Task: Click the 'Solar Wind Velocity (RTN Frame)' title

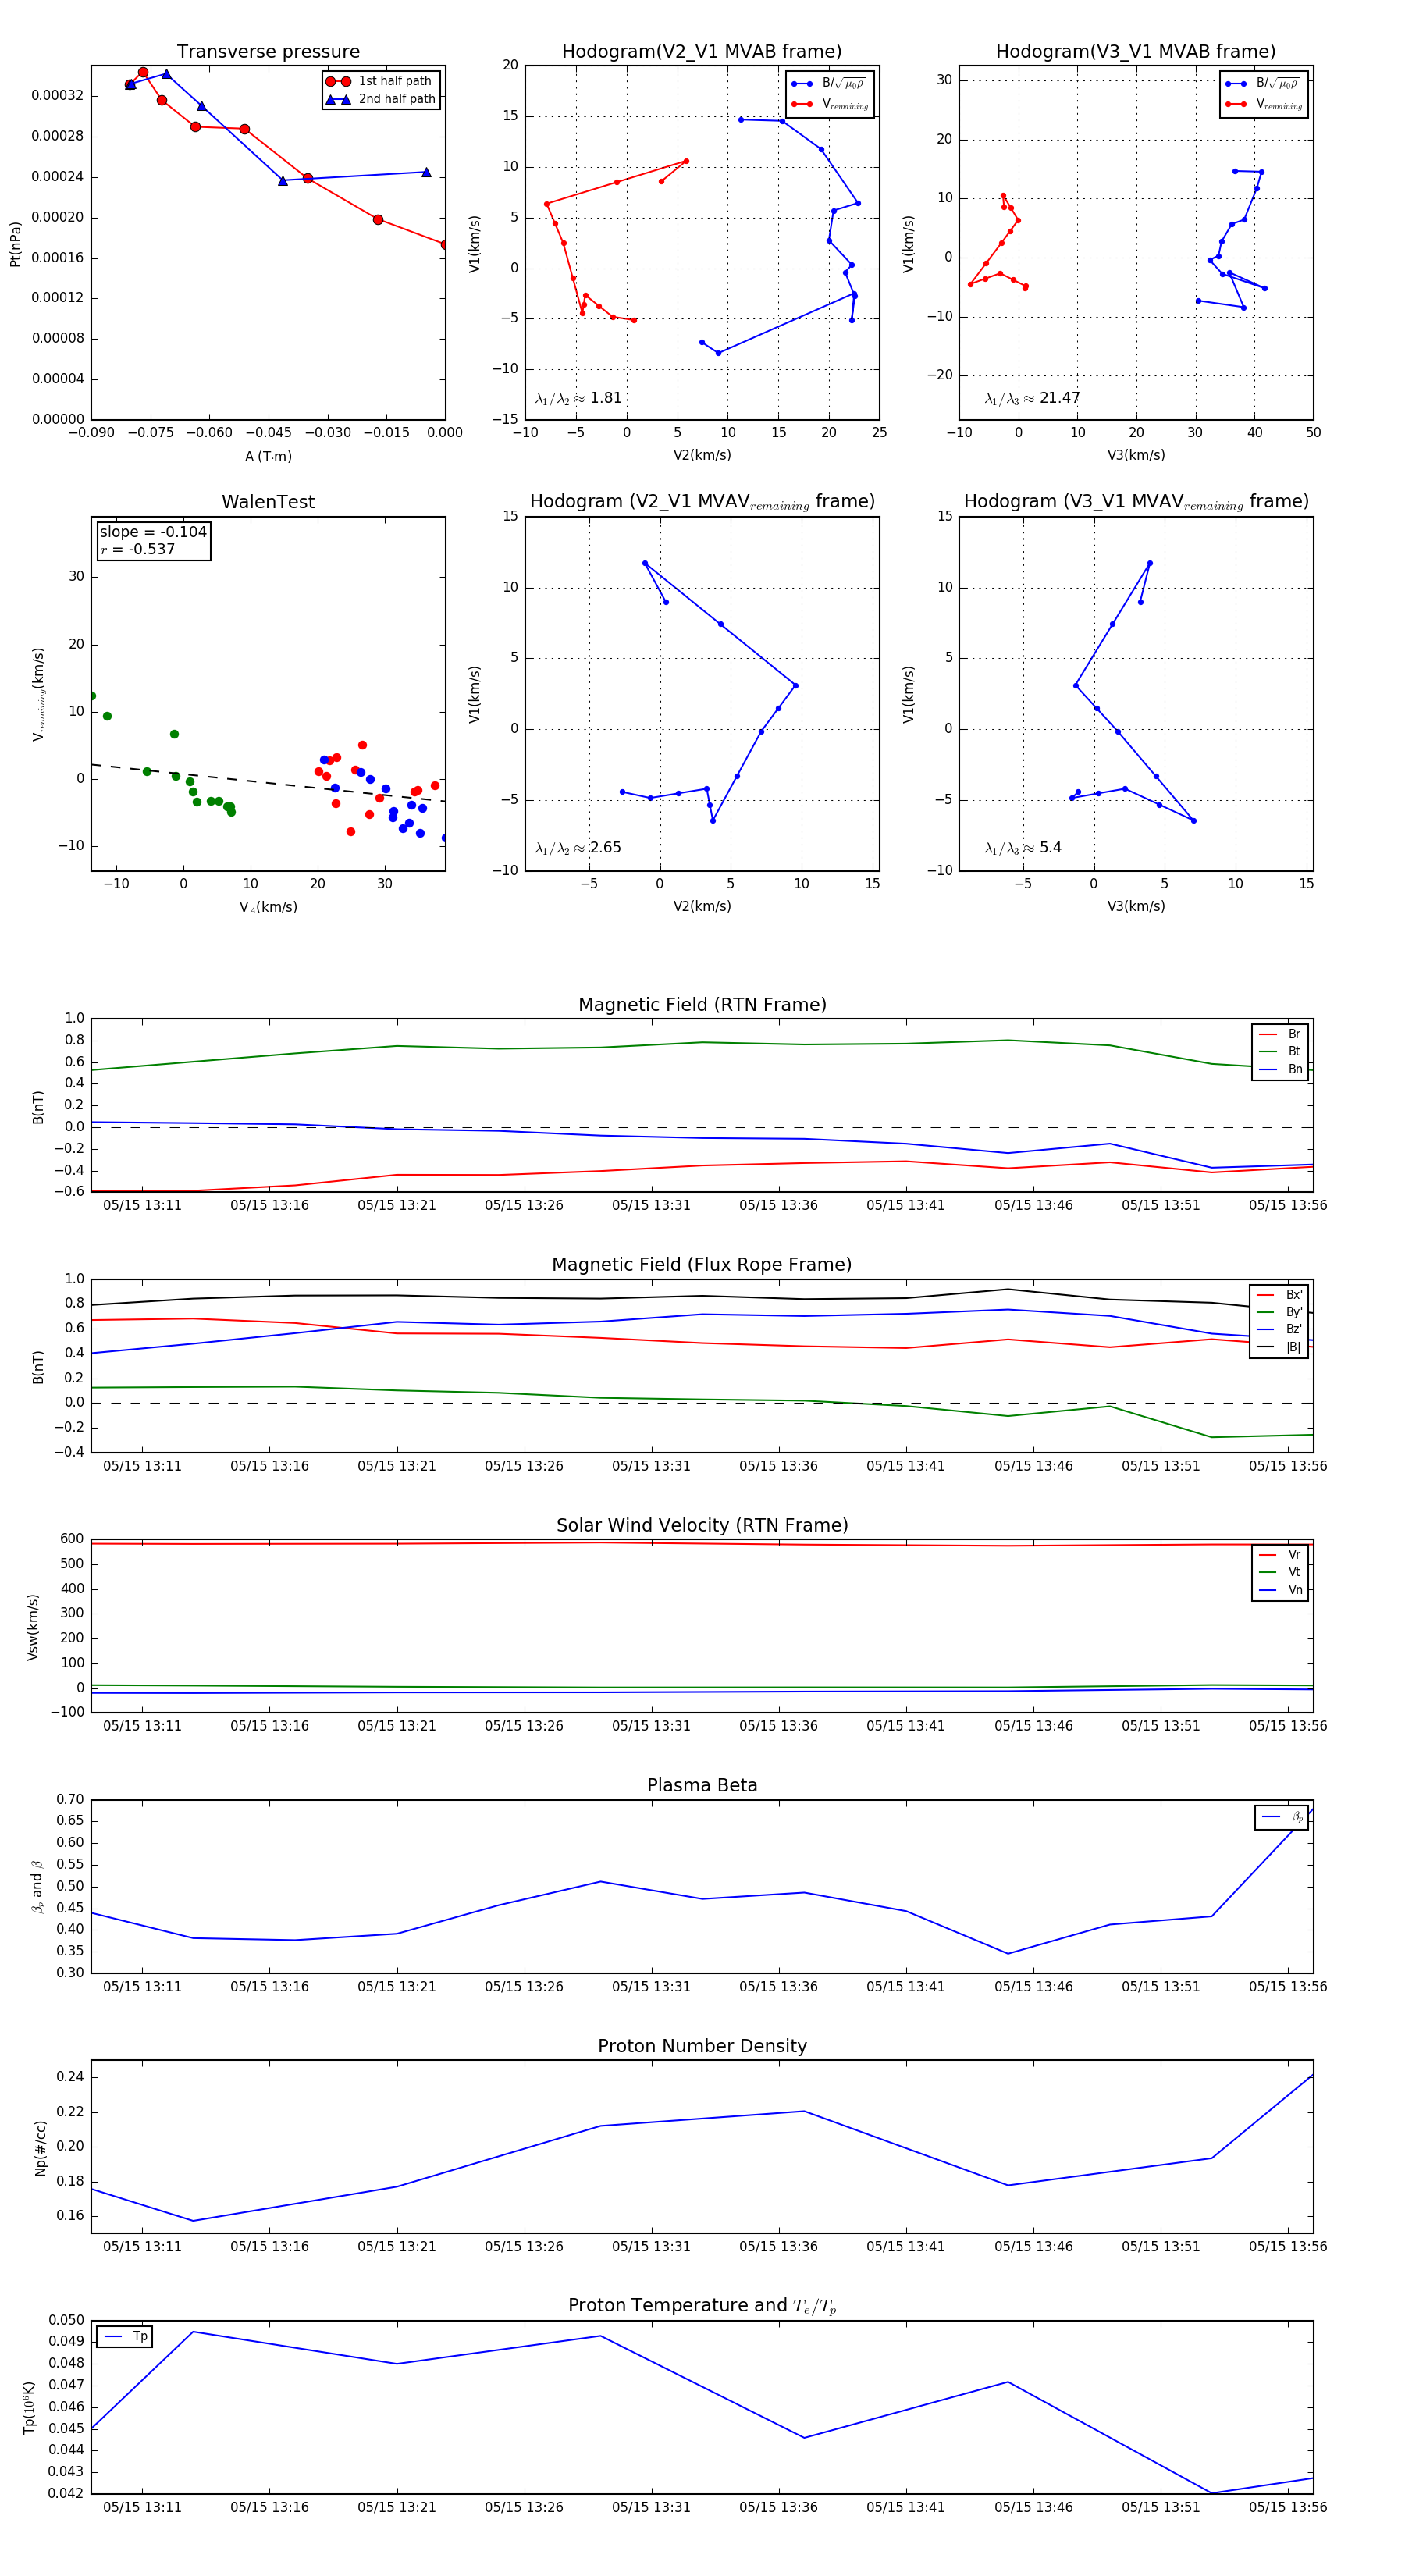Action: click(702, 1525)
